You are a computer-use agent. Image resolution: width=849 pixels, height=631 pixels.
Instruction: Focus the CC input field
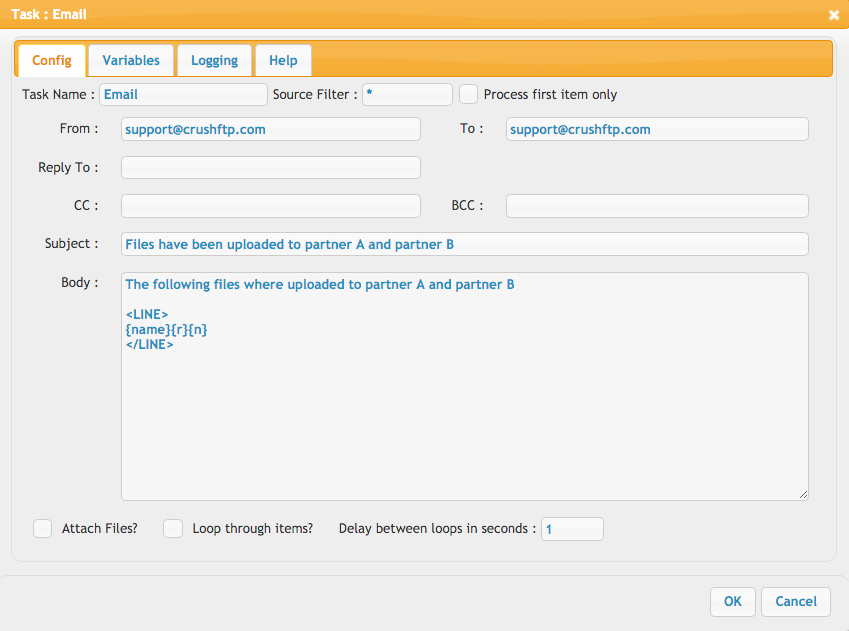(271, 206)
